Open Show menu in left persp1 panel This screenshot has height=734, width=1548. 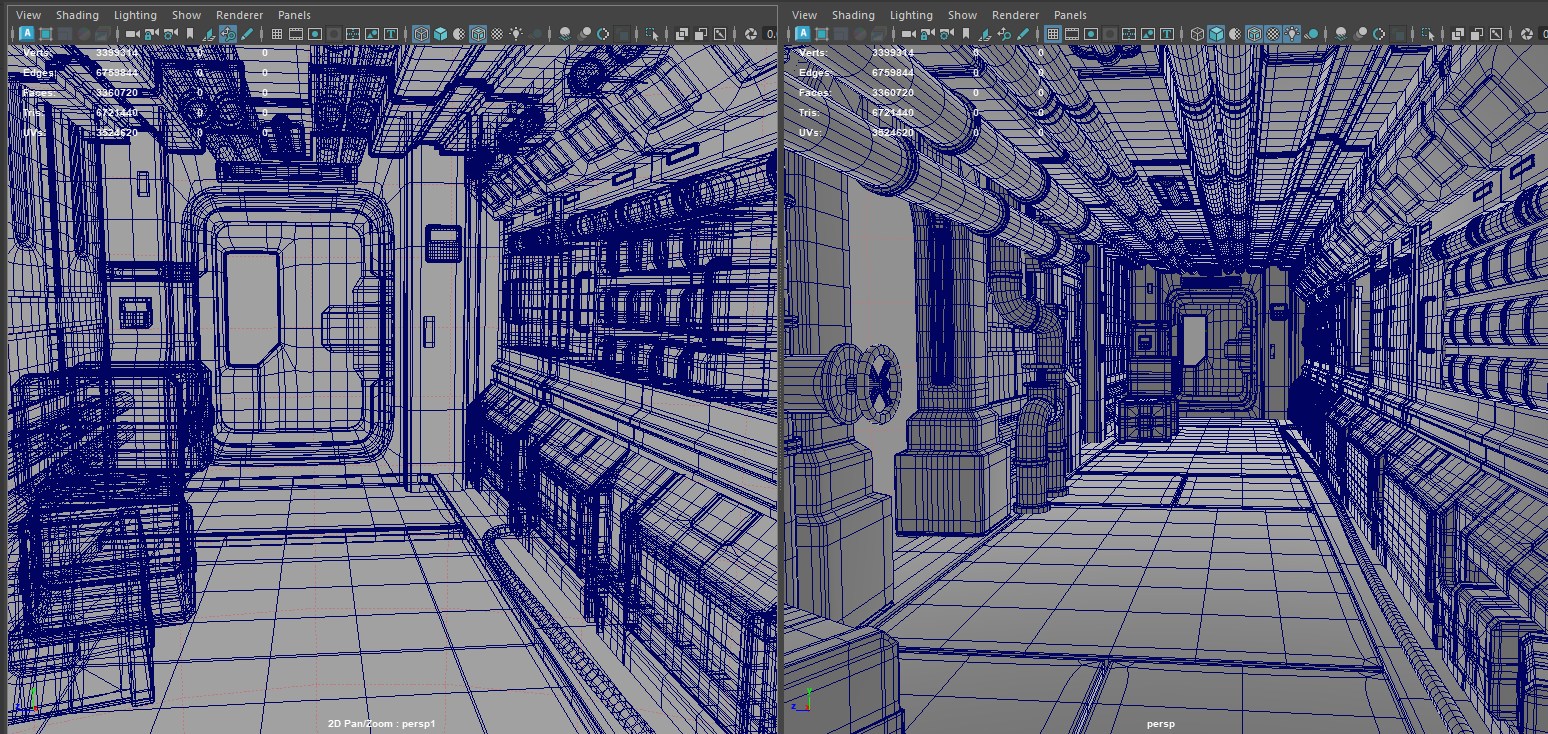click(x=186, y=15)
